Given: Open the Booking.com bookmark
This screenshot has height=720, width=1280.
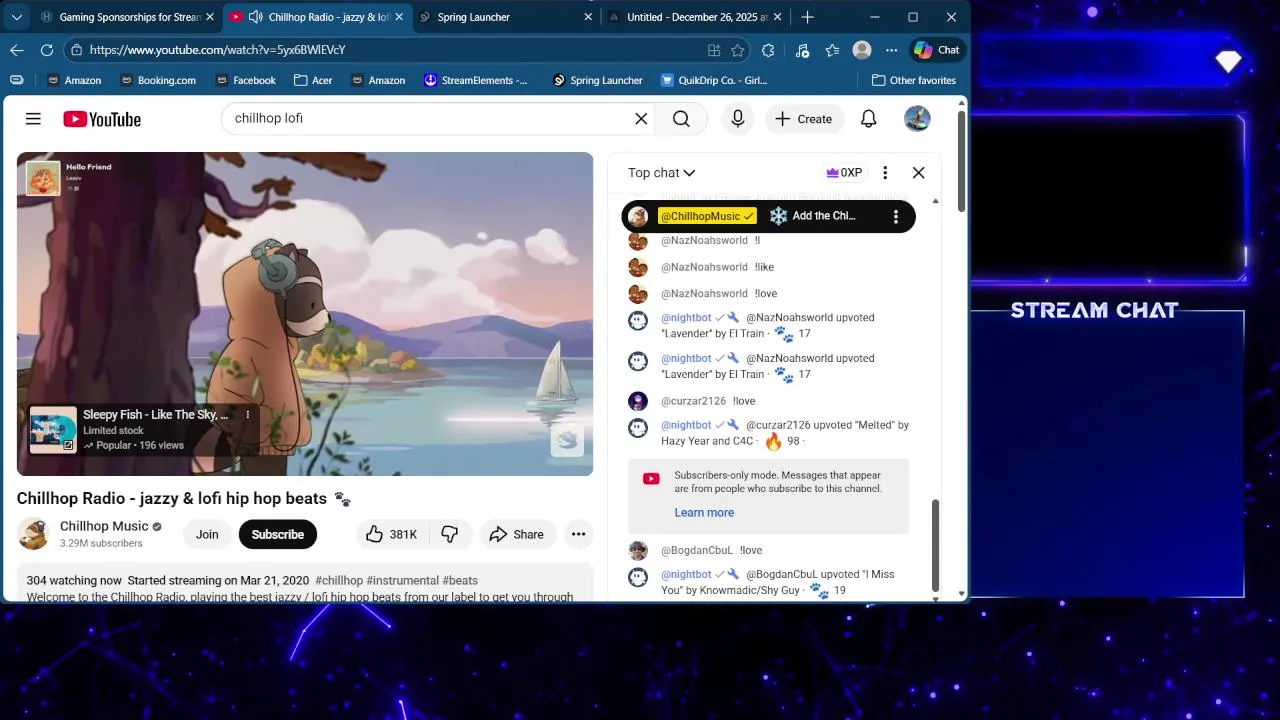Looking at the screenshot, I should tap(157, 80).
